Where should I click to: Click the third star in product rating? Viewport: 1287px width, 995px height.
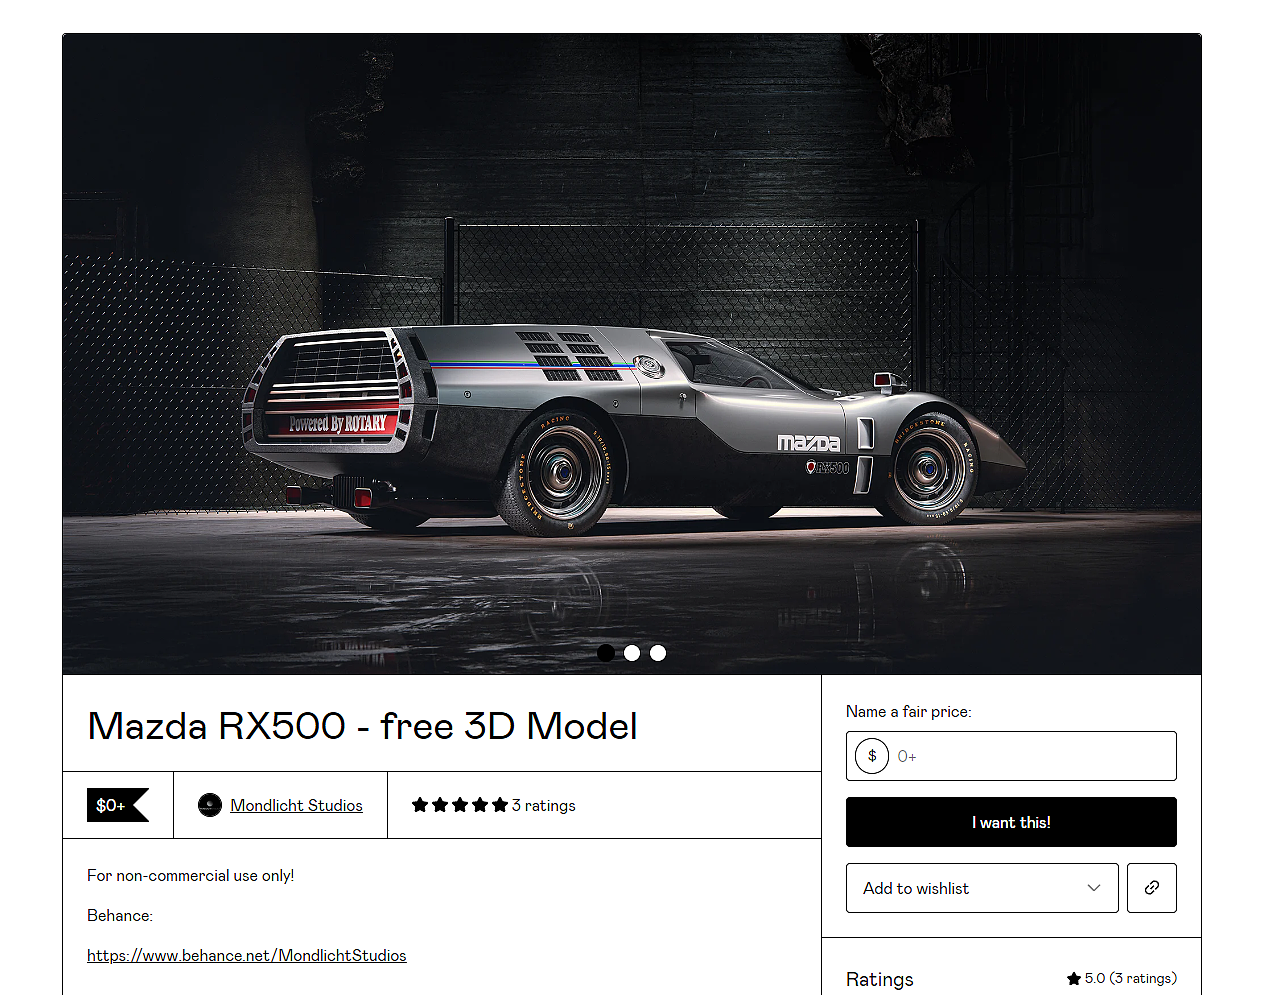pos(460,805)
